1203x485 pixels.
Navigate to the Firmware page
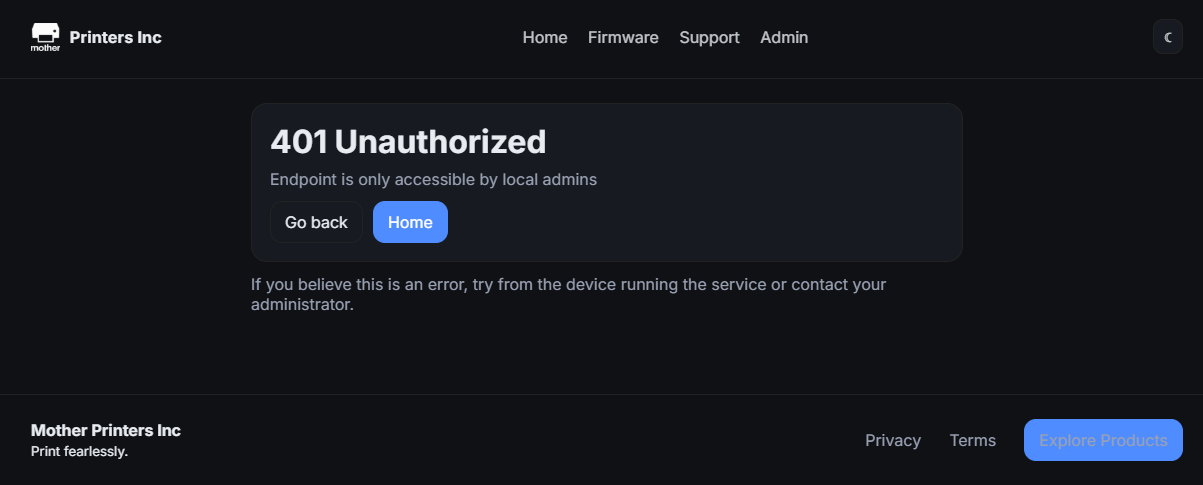coord(623,37)
